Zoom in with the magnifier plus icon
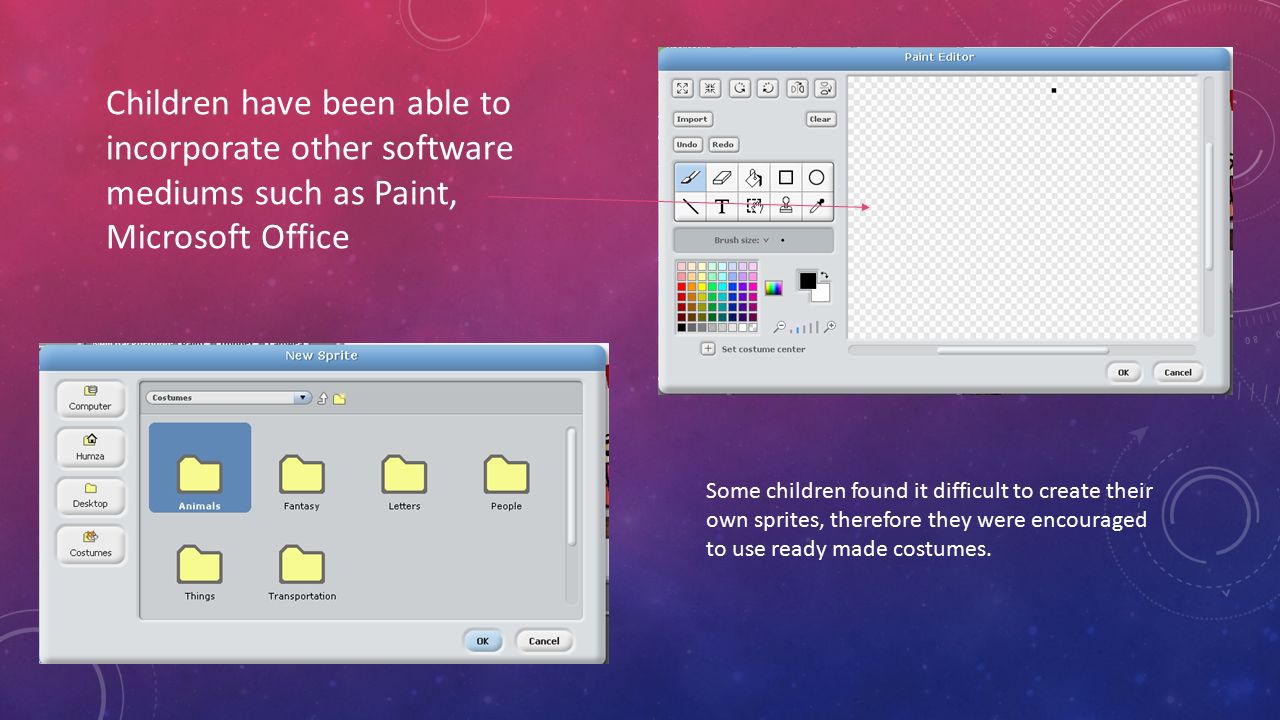 (830, 326)
